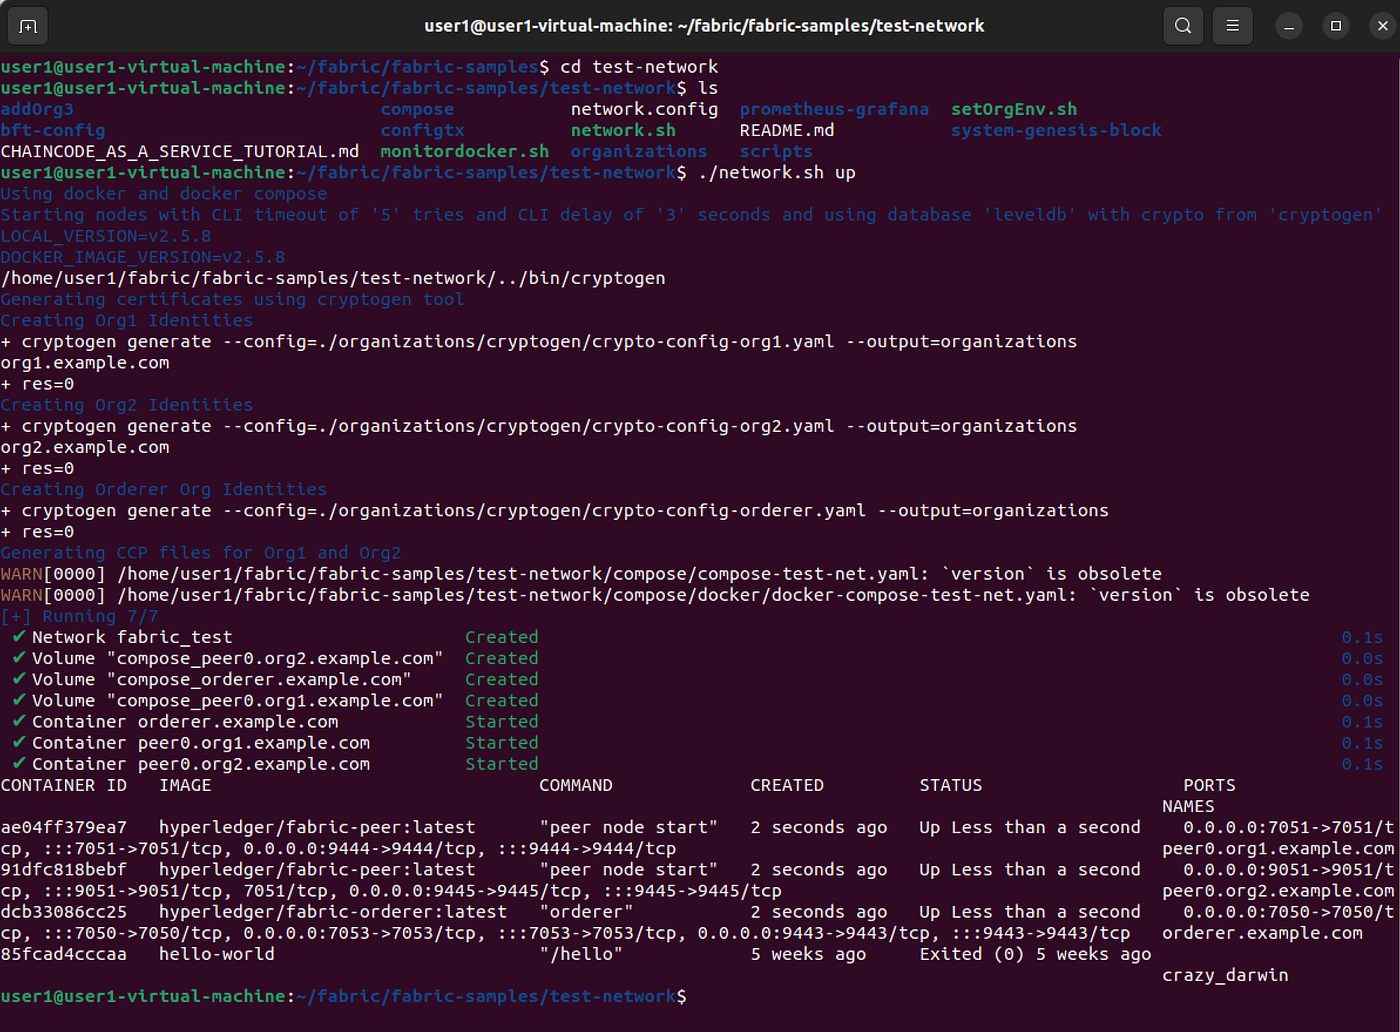The height and width of the screenshot is (1032, 1400).
Task: Click org1.example.com output line
Action: [x=85, y=363]
